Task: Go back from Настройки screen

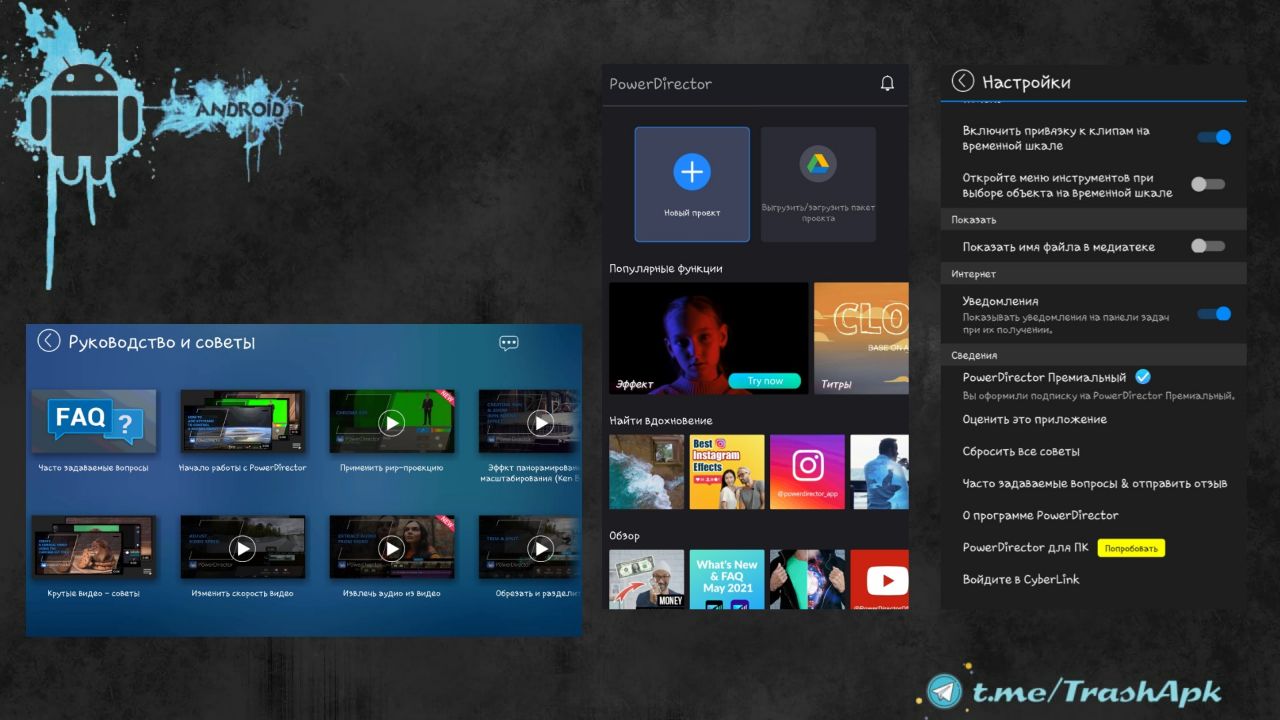Action: 962,82
